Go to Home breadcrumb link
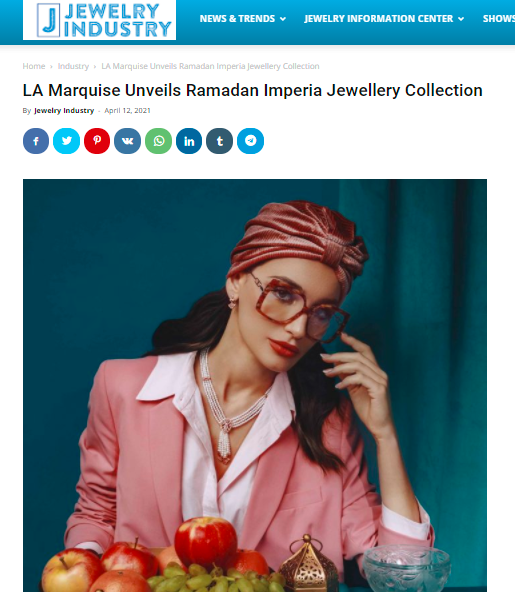Image resolution: width=515 pixels, height=592 pixels. pyautogui.click(x=34, y=66)
